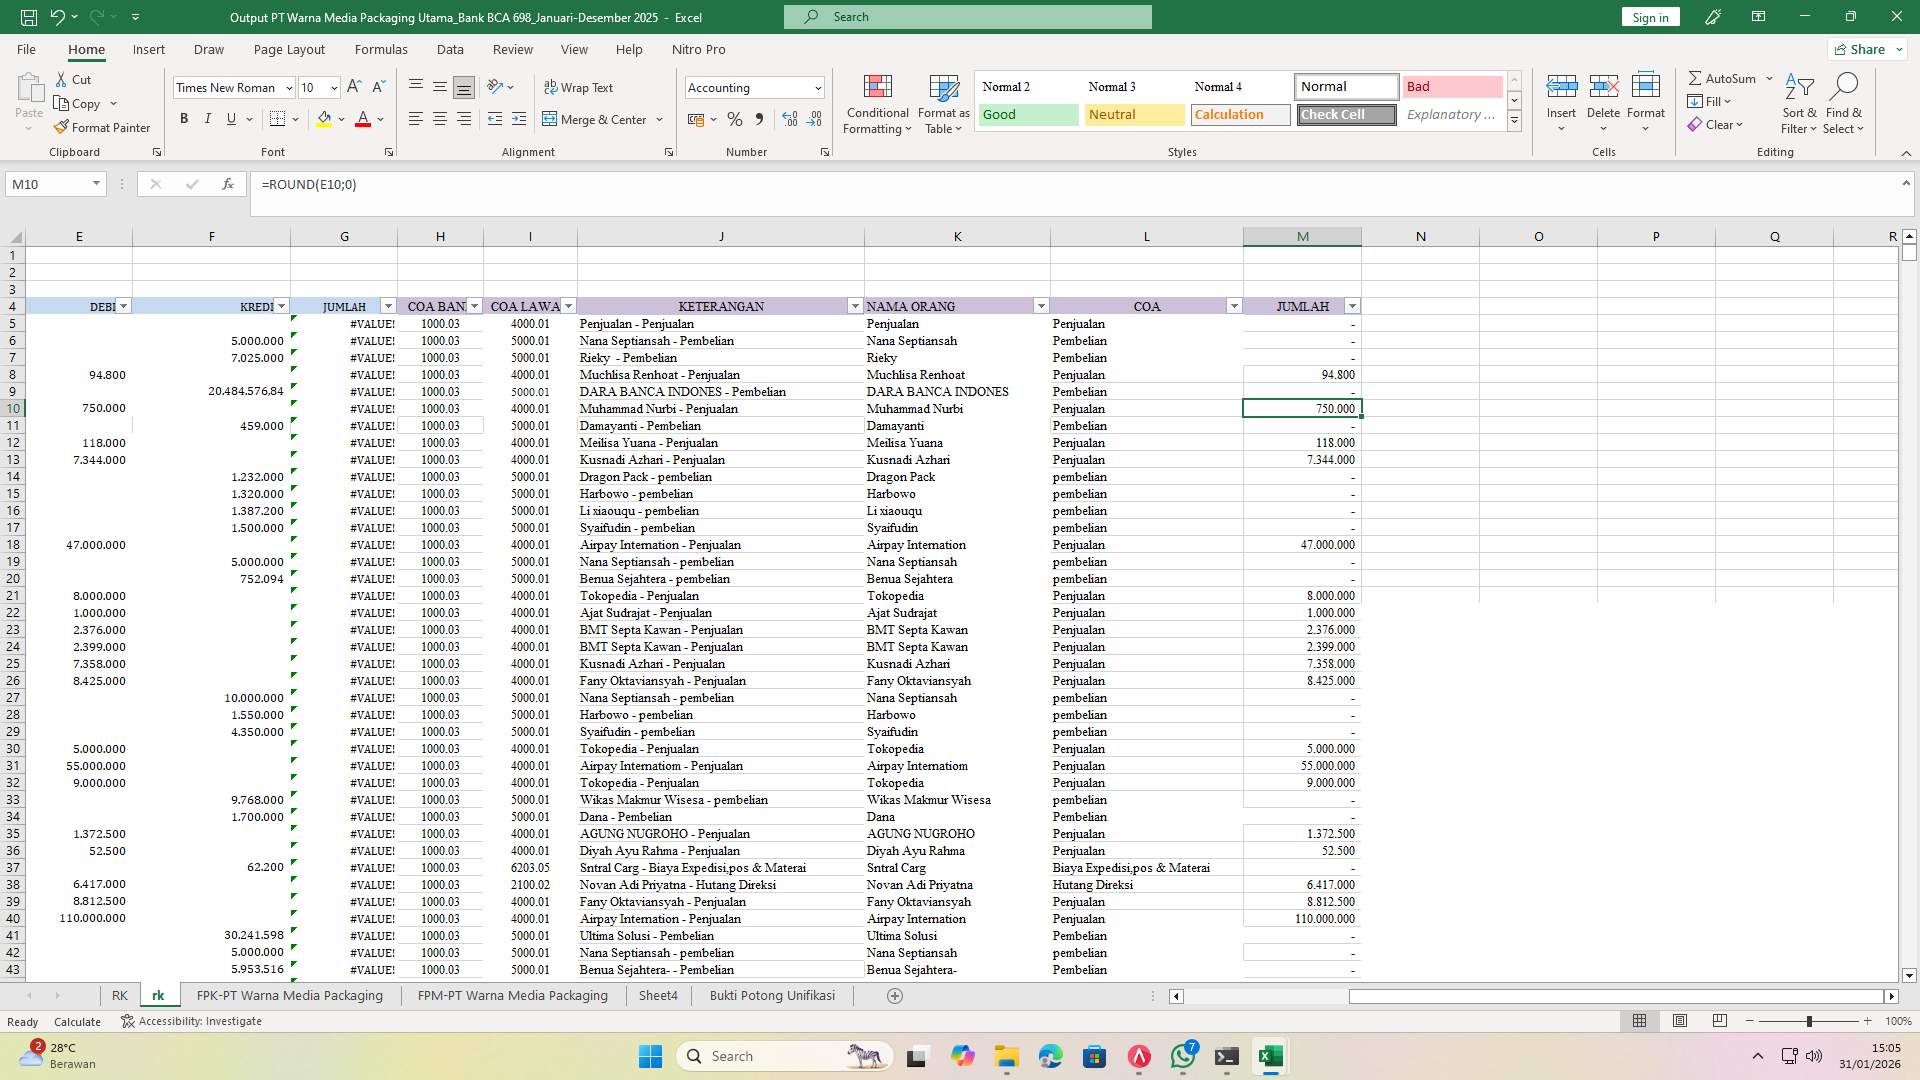Click Increase Font Size
The height and width of the screenshot is (1080, 1920).
(352, 87)
